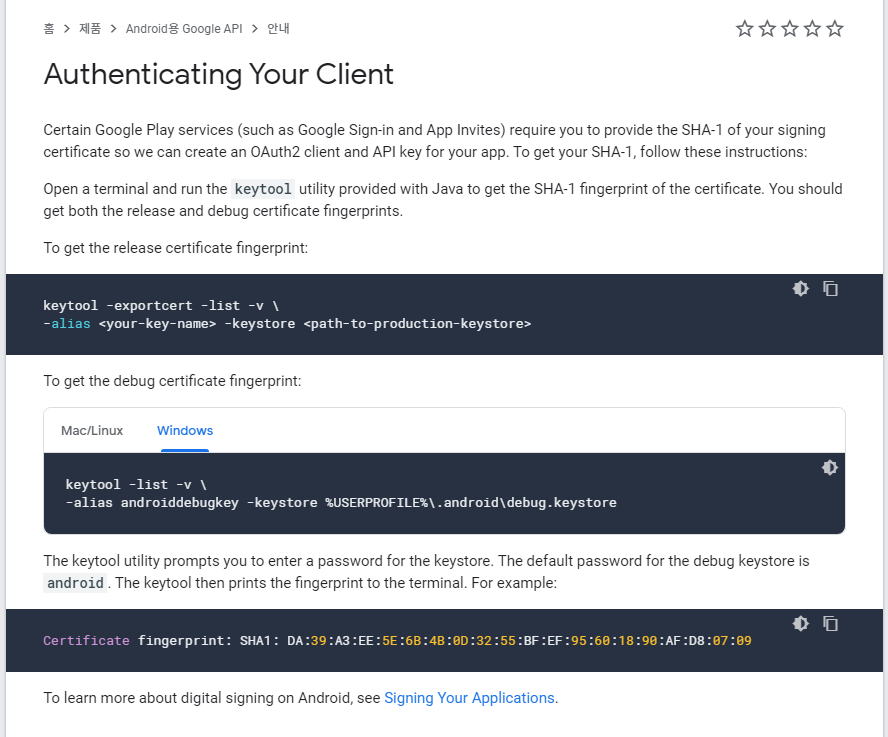Toggle dark theme on fingerprint example block
This screenshot has width=888, height=737.
click(x=800, y=623)
